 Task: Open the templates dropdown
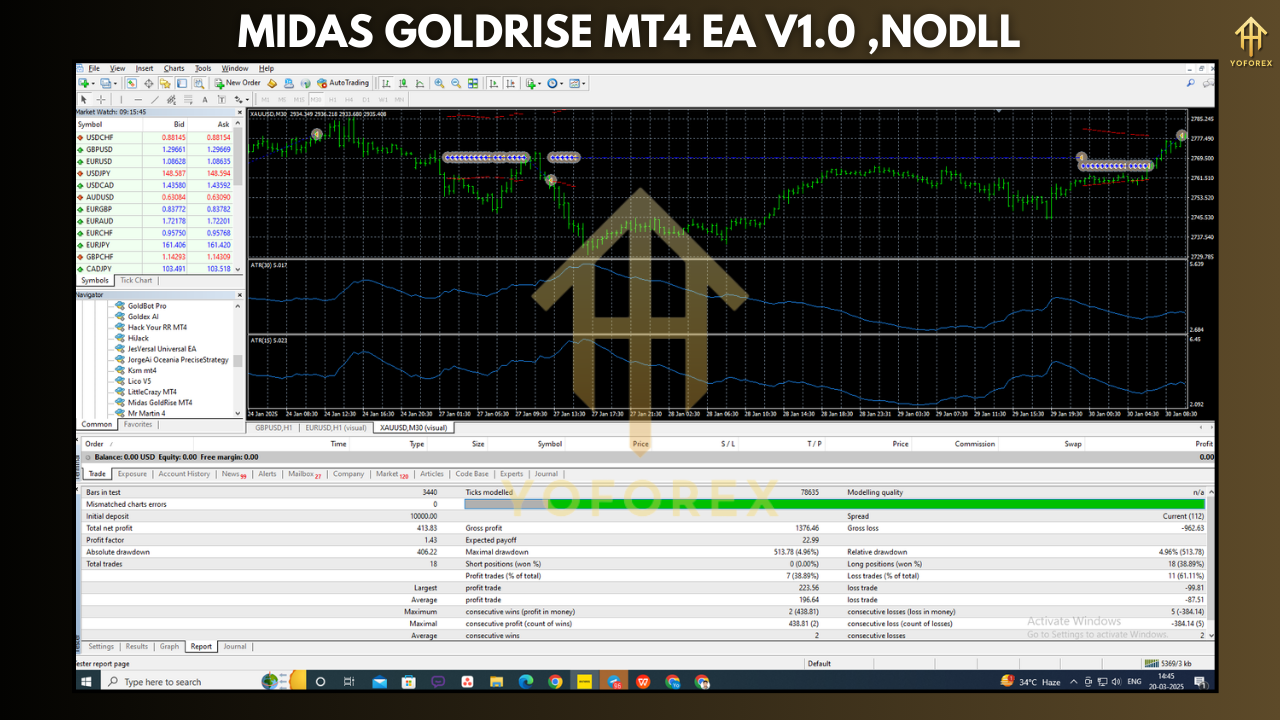point(577,83)
